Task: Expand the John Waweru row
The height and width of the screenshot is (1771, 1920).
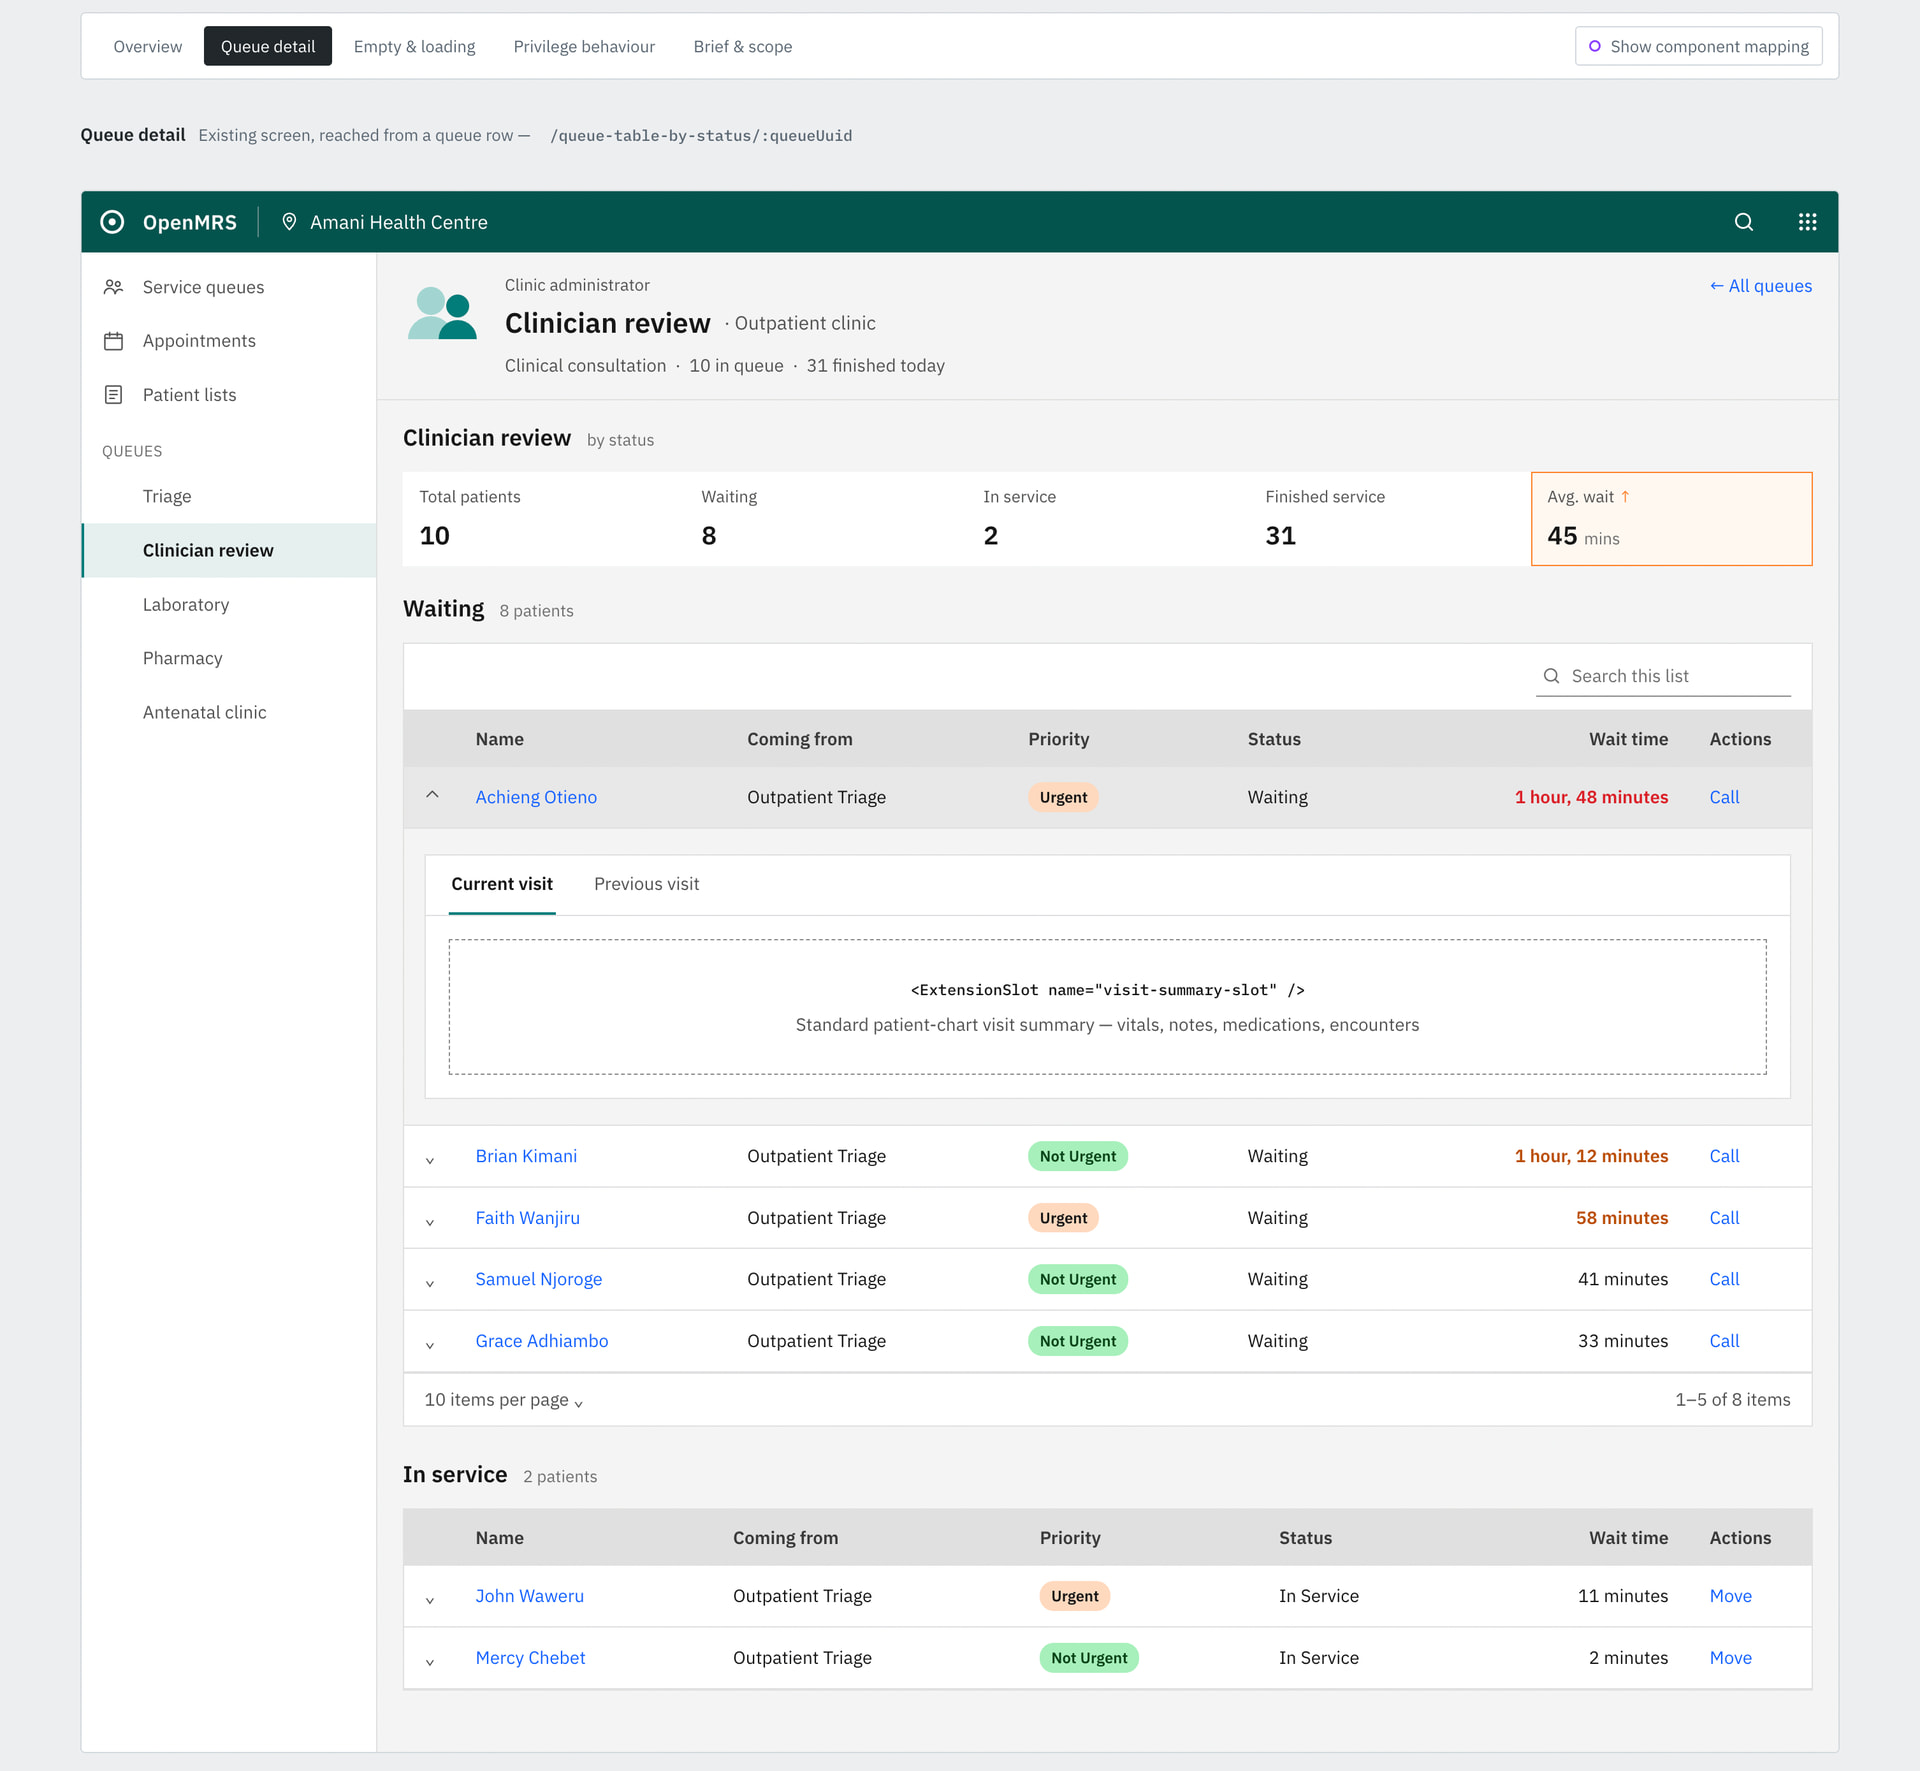Action: [430, 1600]
